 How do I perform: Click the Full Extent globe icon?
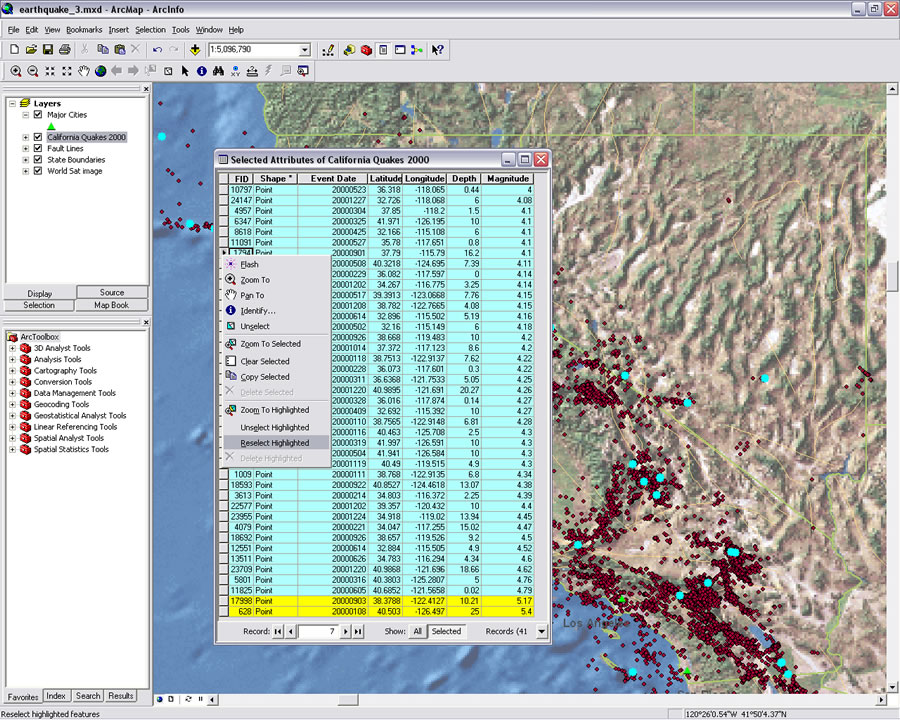[101, 71]
